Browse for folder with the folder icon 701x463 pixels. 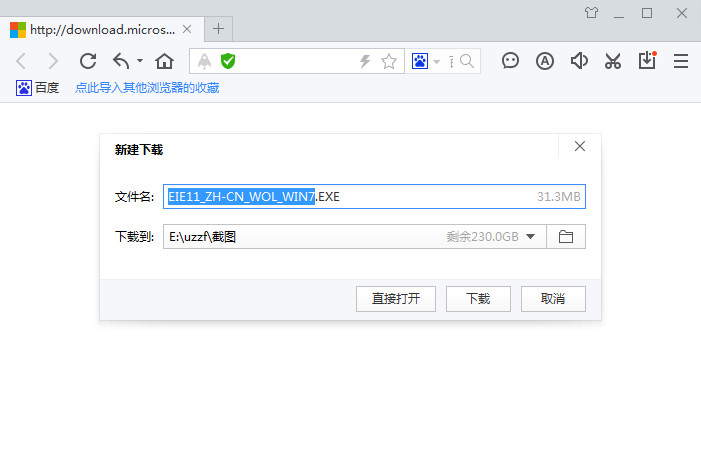point(566,236)
